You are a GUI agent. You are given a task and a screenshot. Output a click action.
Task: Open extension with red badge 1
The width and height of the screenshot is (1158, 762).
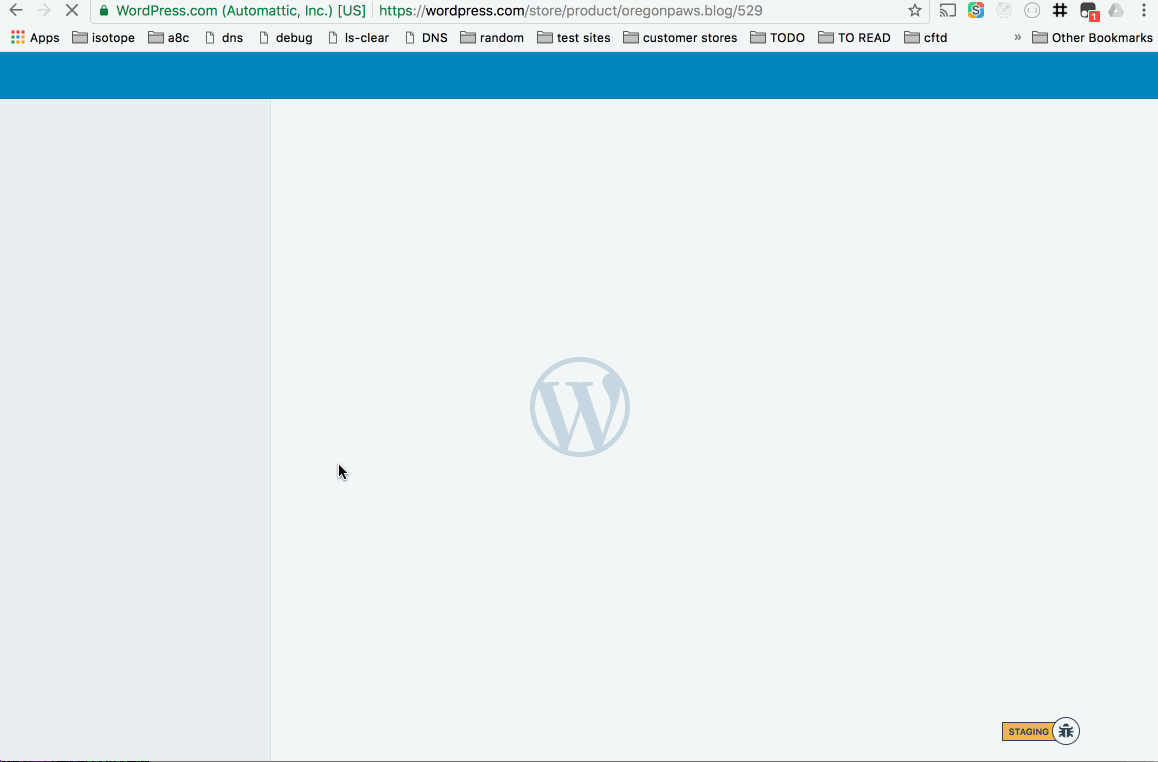[1089, 11]
